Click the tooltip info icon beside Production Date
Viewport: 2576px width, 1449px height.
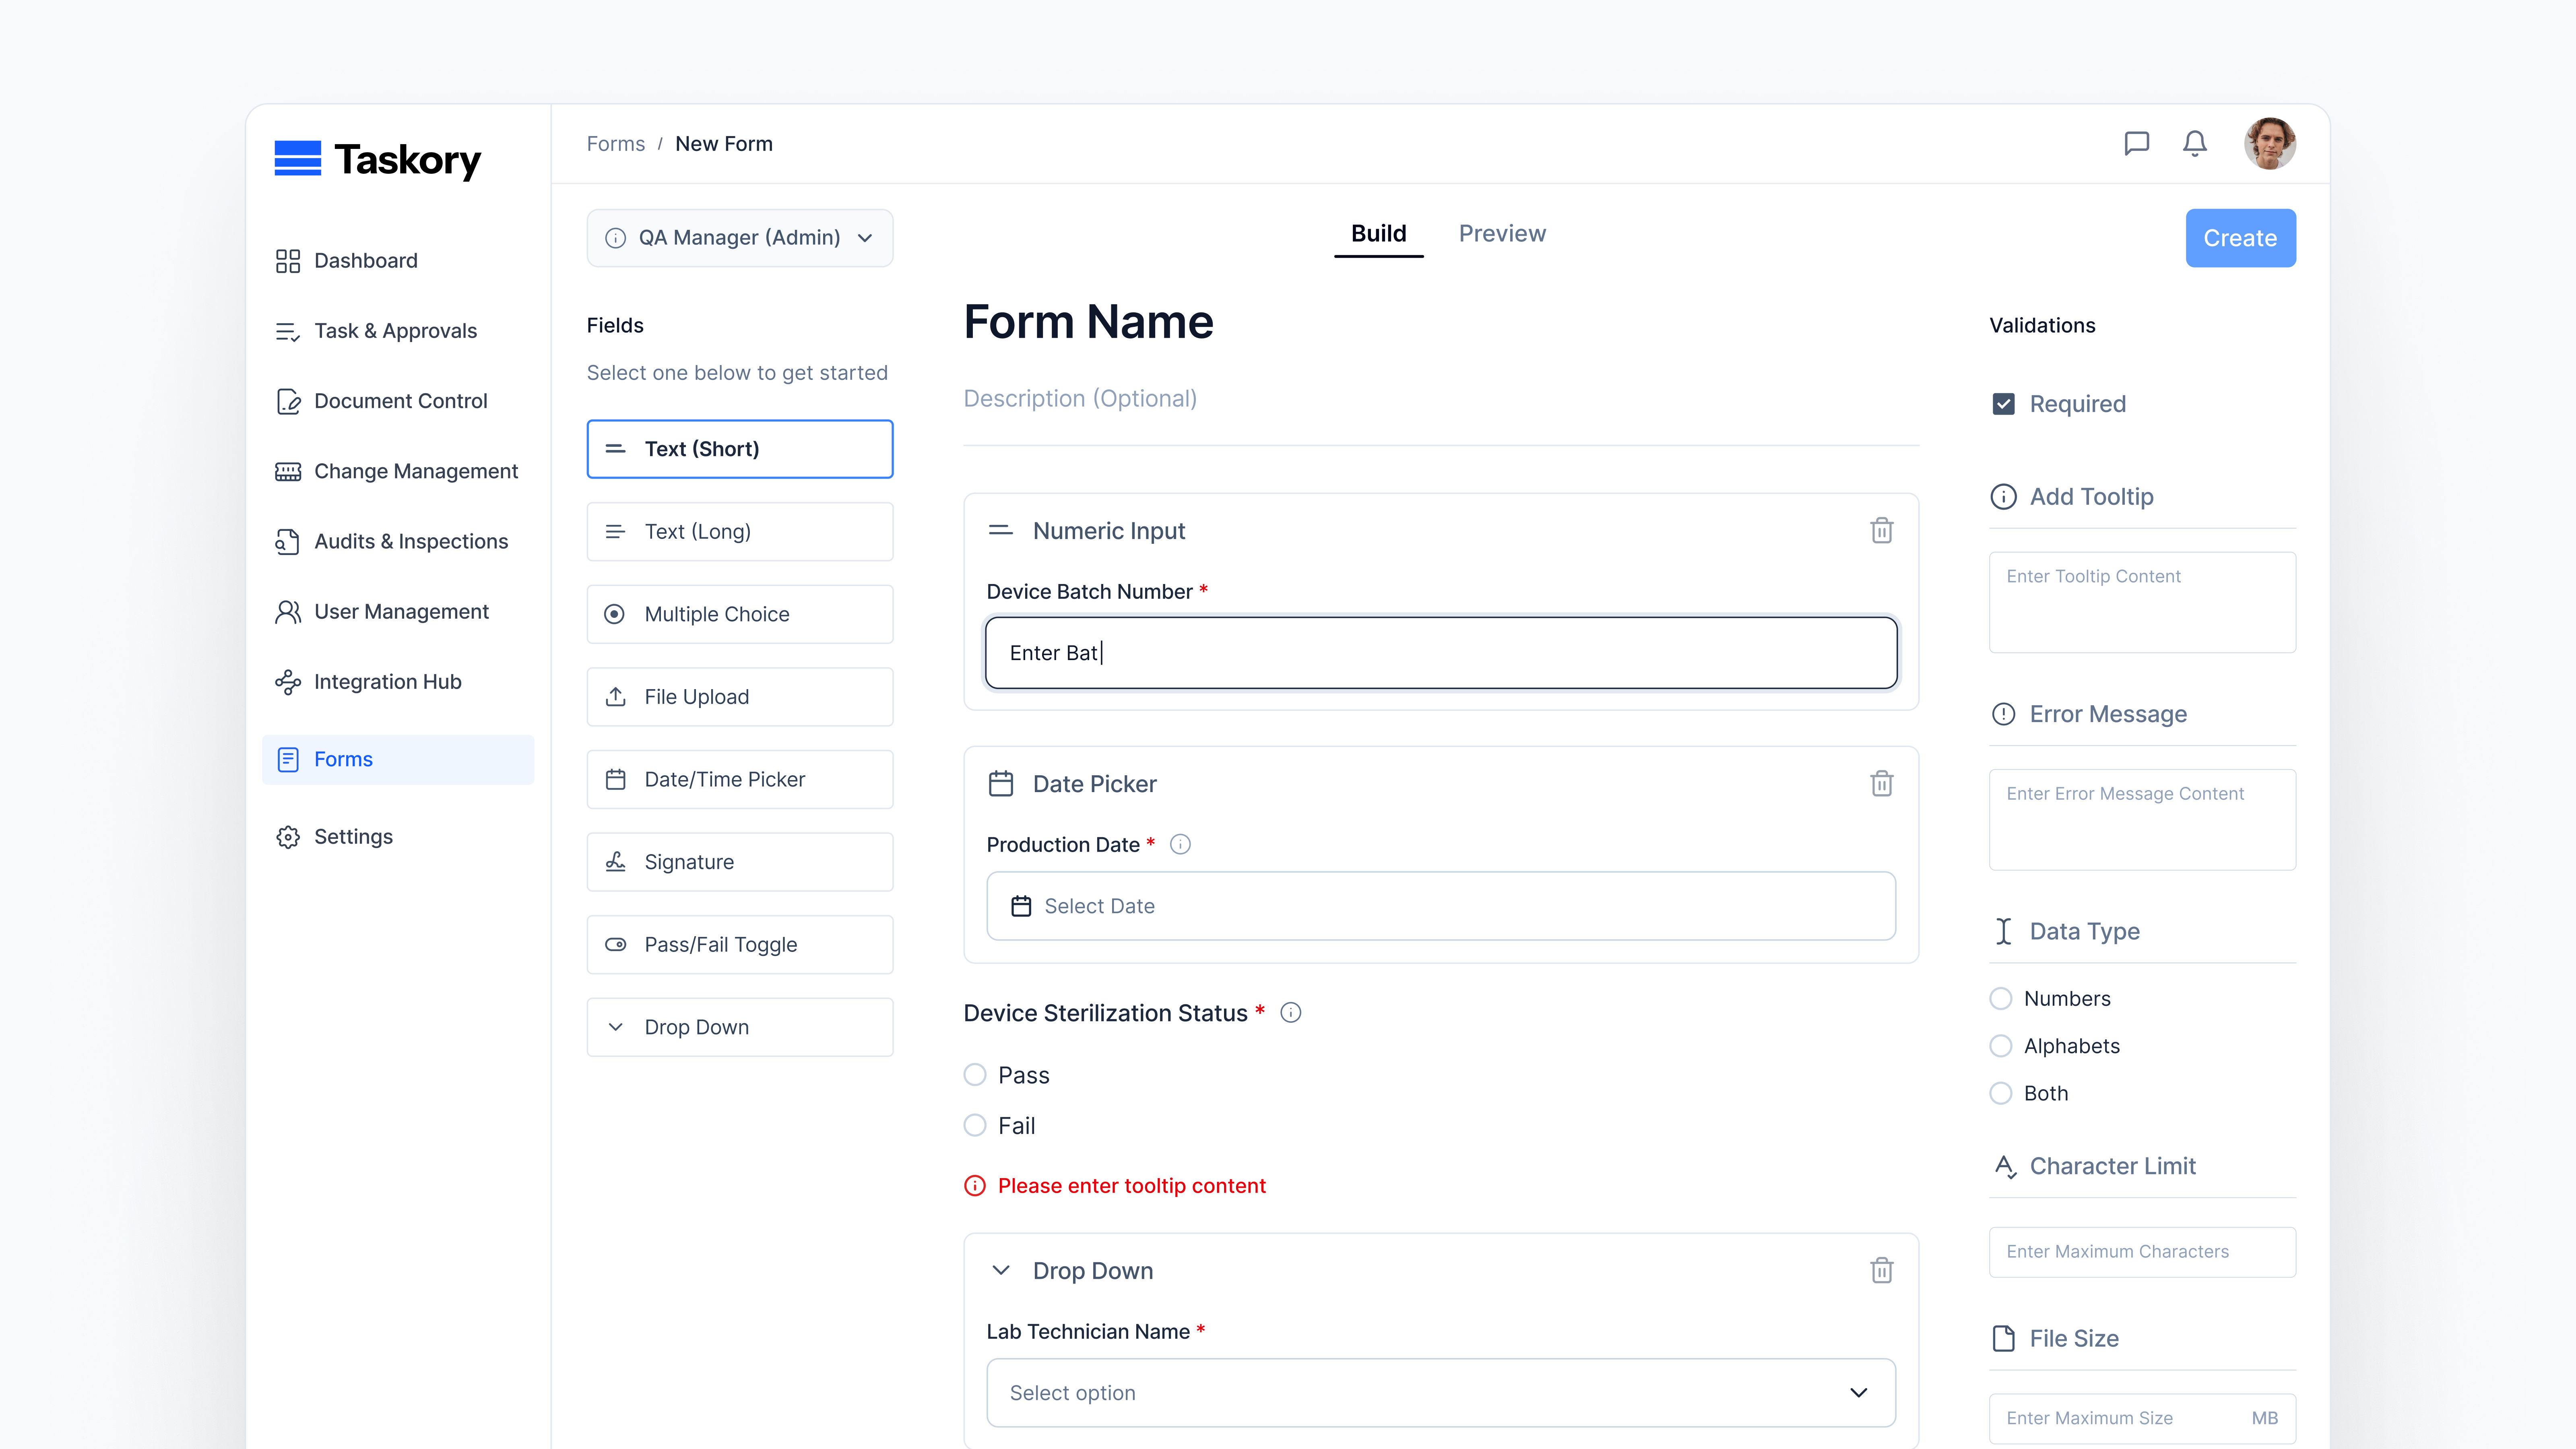click(1180, 844)
